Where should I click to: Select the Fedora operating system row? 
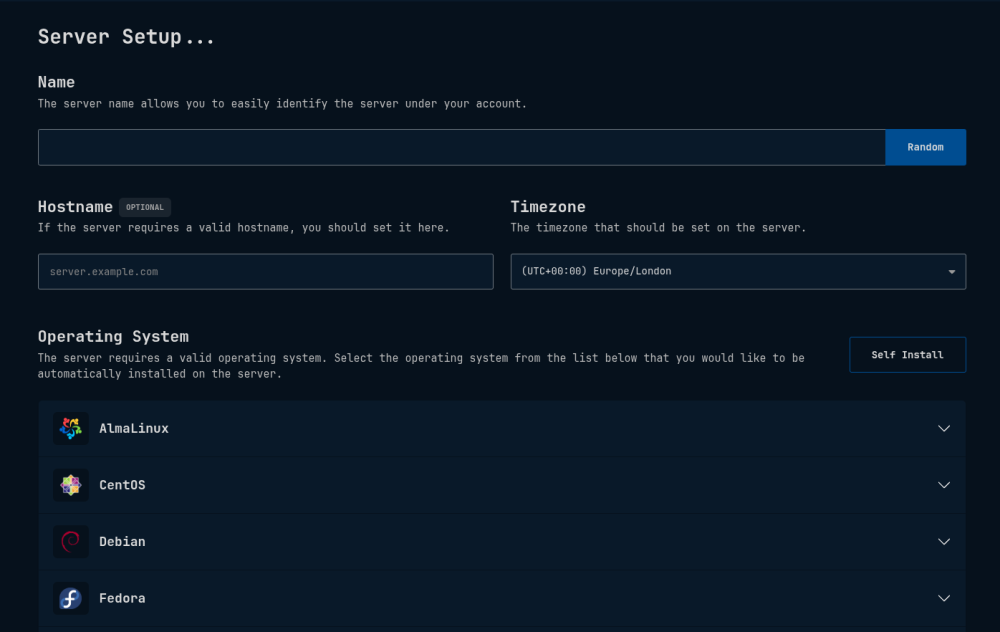click(x=501, y=598)
